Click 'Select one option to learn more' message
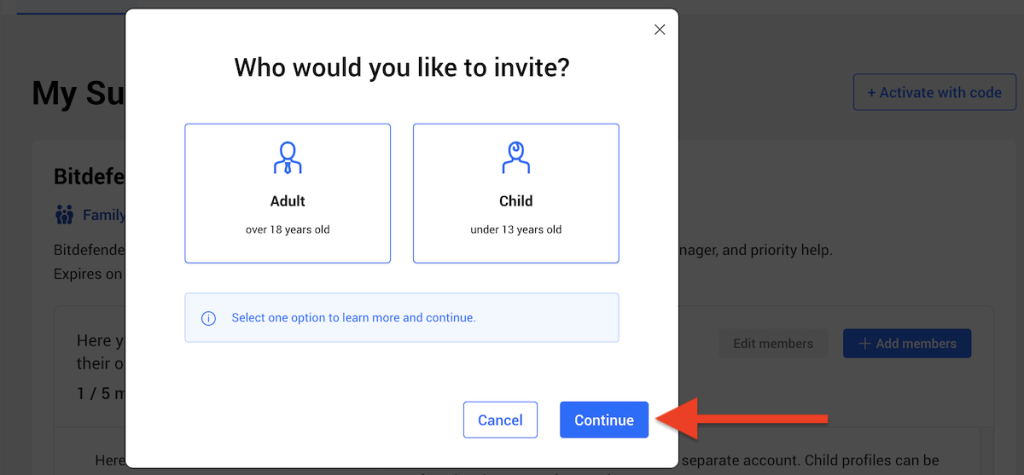Image resolution: width=1024 pixels, height=475 pixels. point(353,318)
